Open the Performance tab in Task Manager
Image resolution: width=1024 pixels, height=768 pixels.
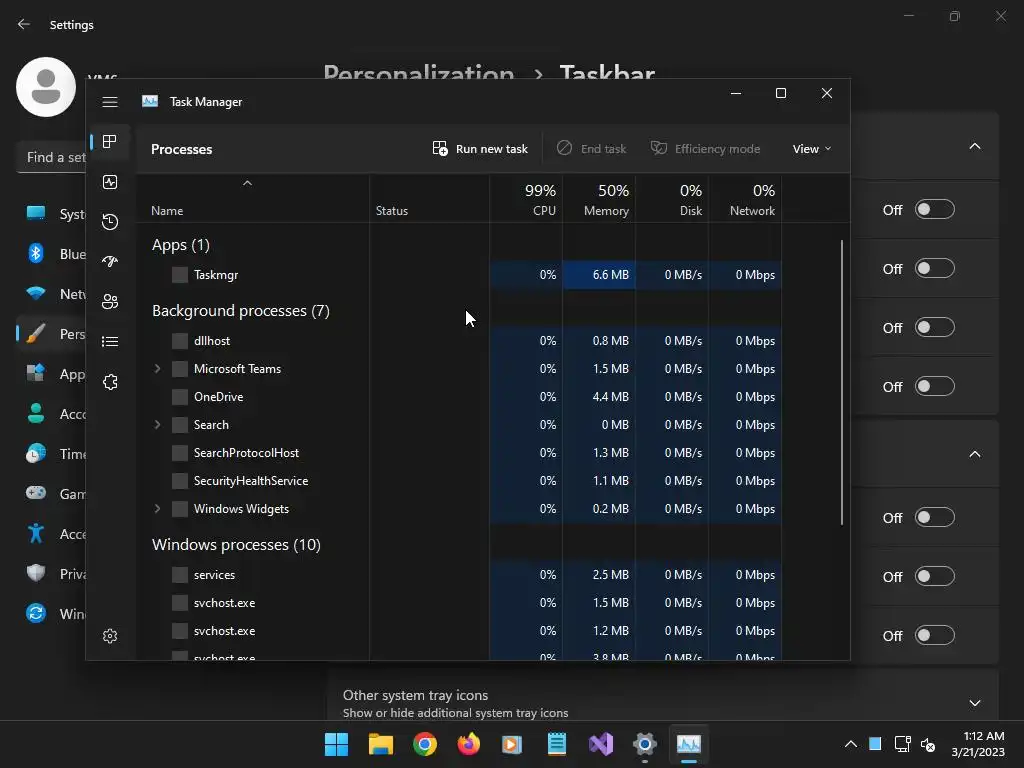pyautogui.click(x=110, y=182)
